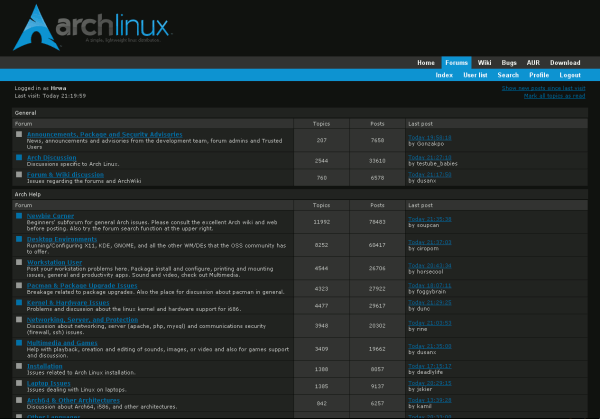
Task: Click Logout in the blue bar
Action: pyautogui.click(x=570, y=75)
